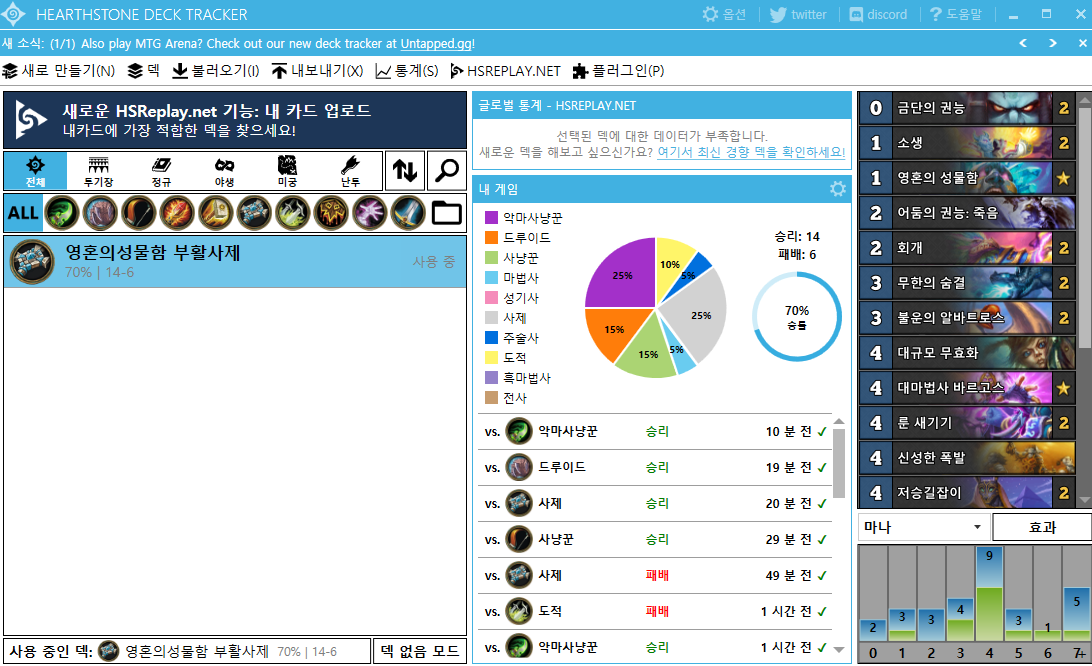1092x666 pixels.
Task: Open discord link in title bar
Action: (878, 15)
